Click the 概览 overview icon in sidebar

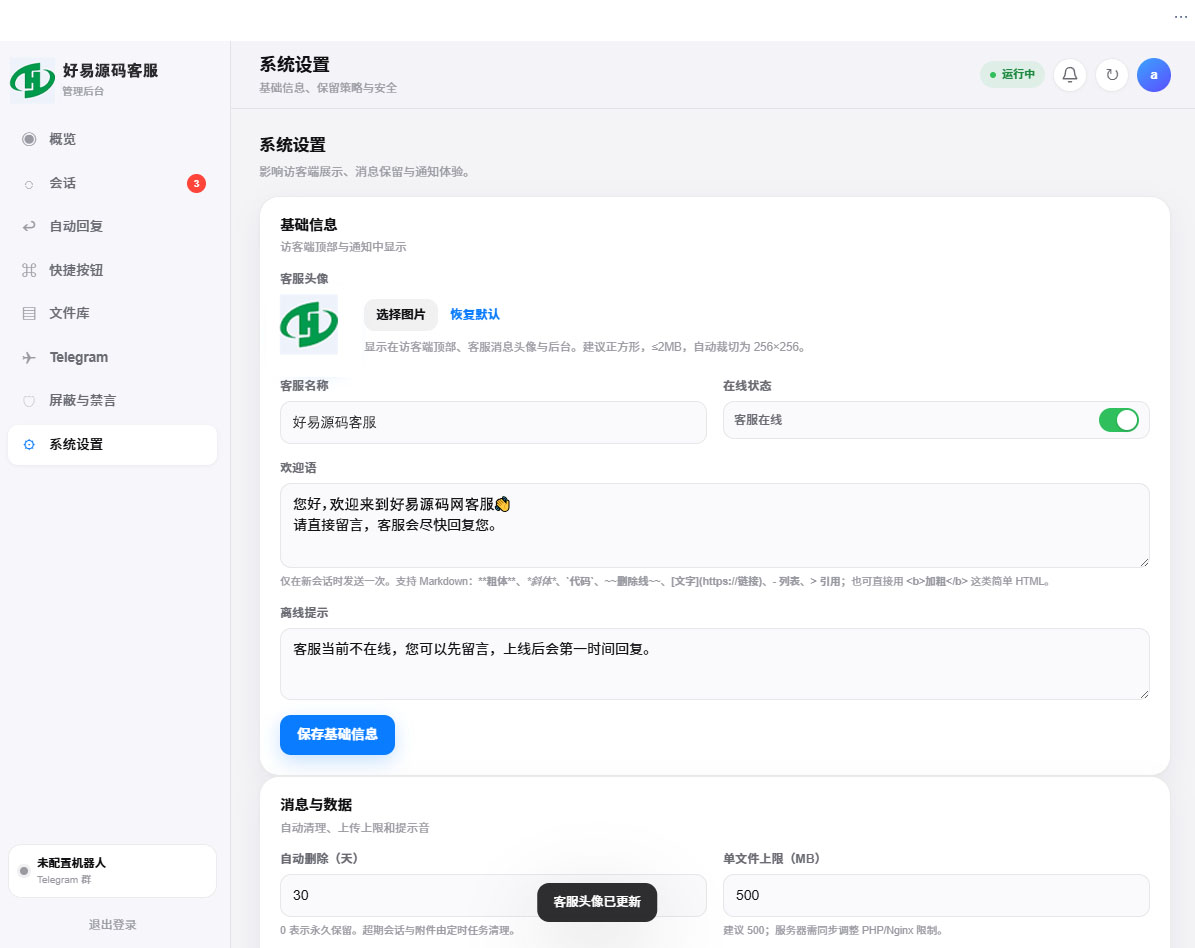[29, 139]
